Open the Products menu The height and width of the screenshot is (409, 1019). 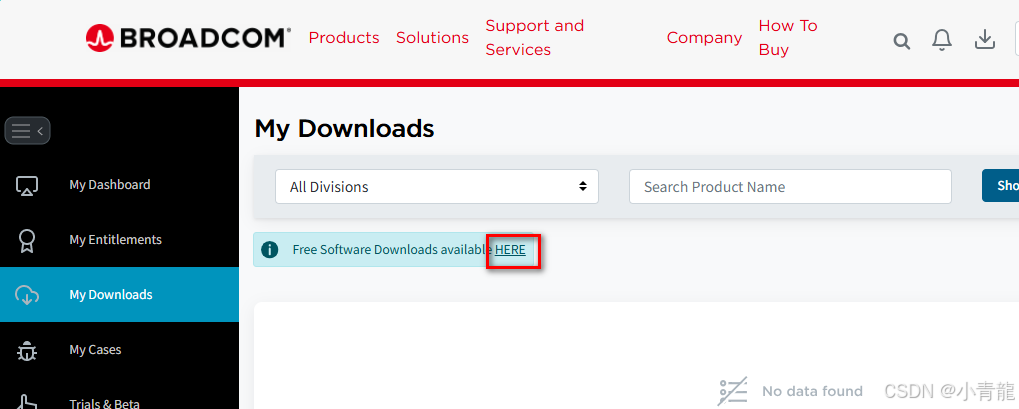tap(344, 38)
